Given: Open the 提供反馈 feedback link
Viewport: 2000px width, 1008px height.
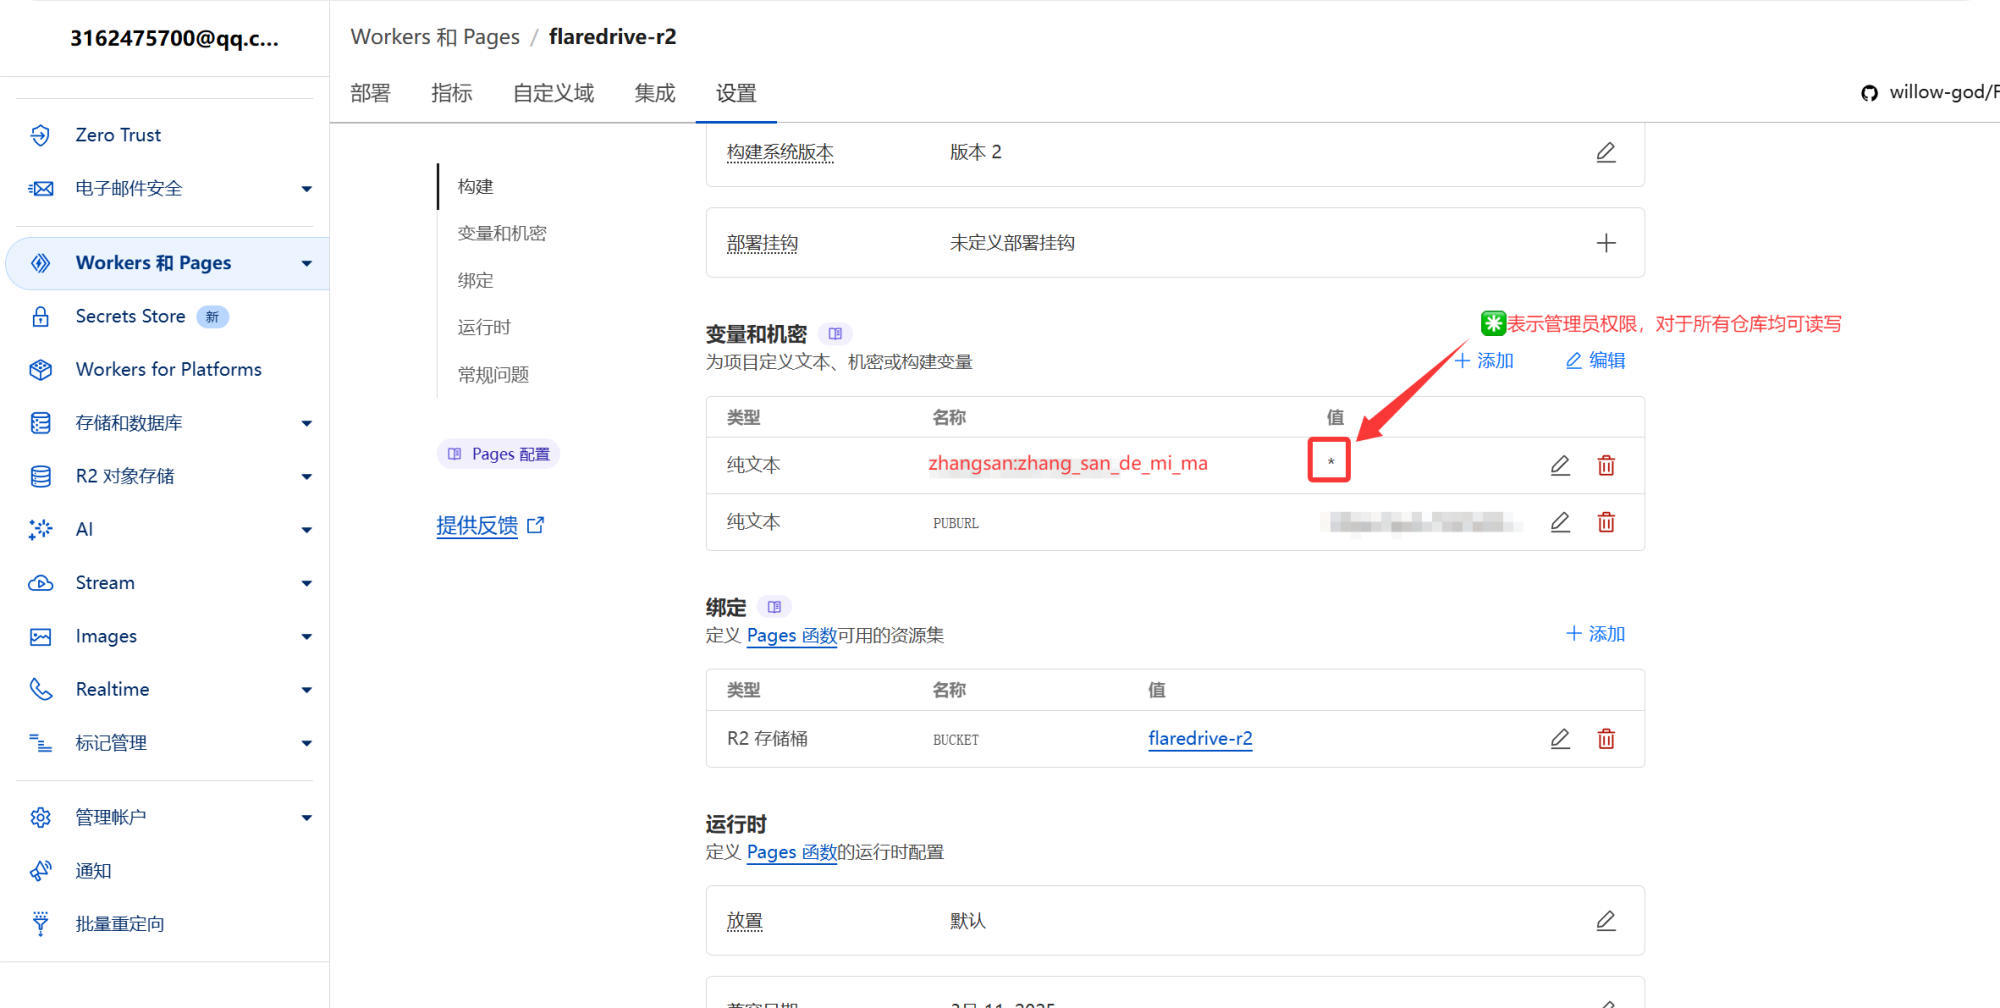Looking at the screenshot, I should pos(489,525).
